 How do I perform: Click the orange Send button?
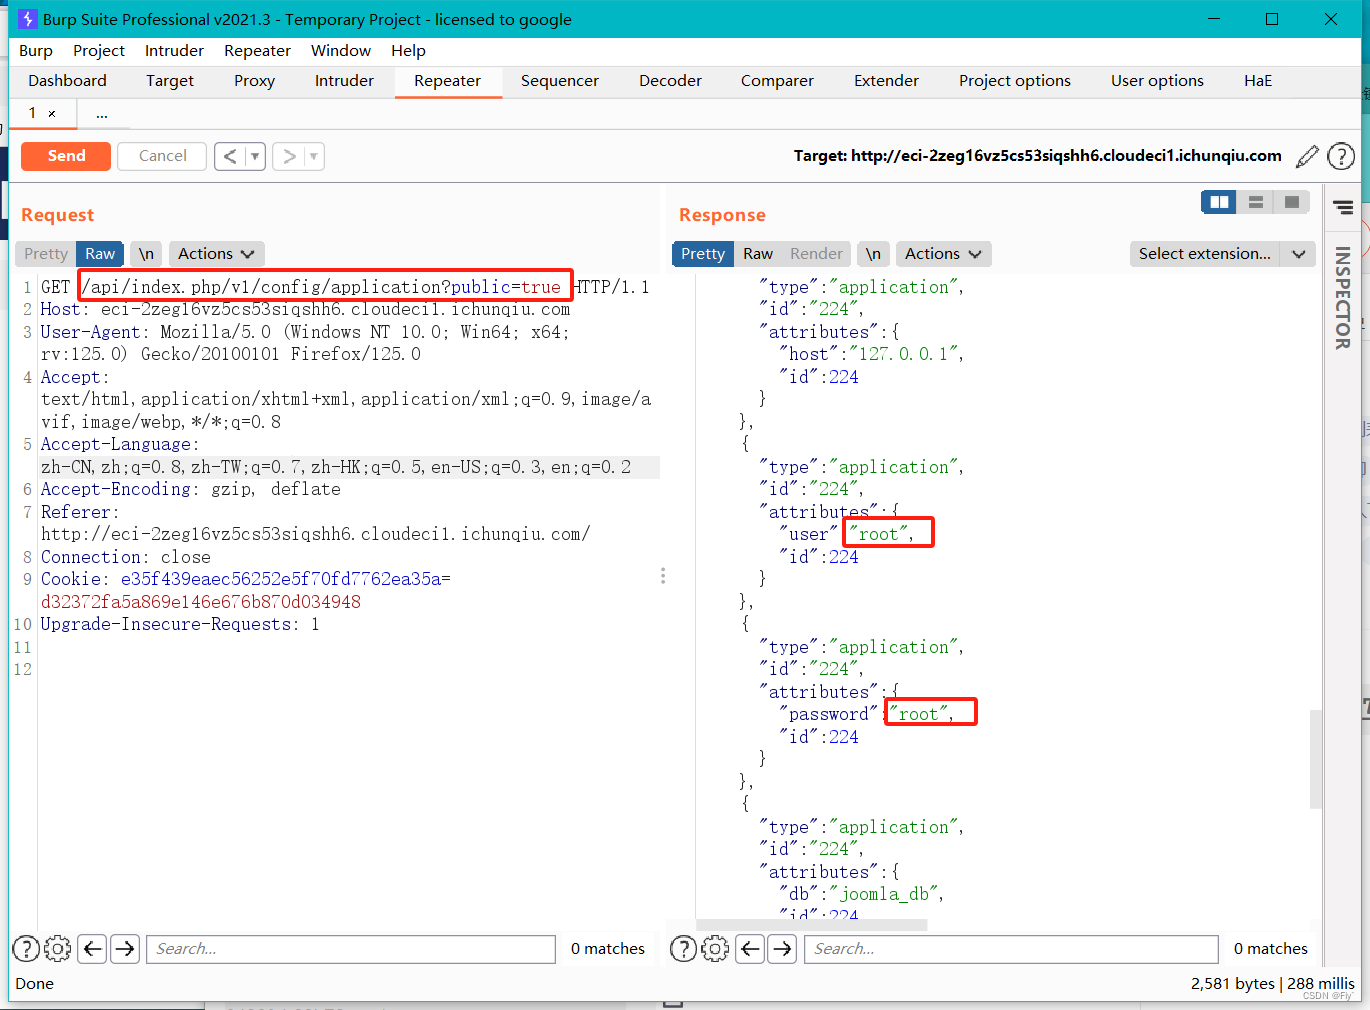pos(66,156)
